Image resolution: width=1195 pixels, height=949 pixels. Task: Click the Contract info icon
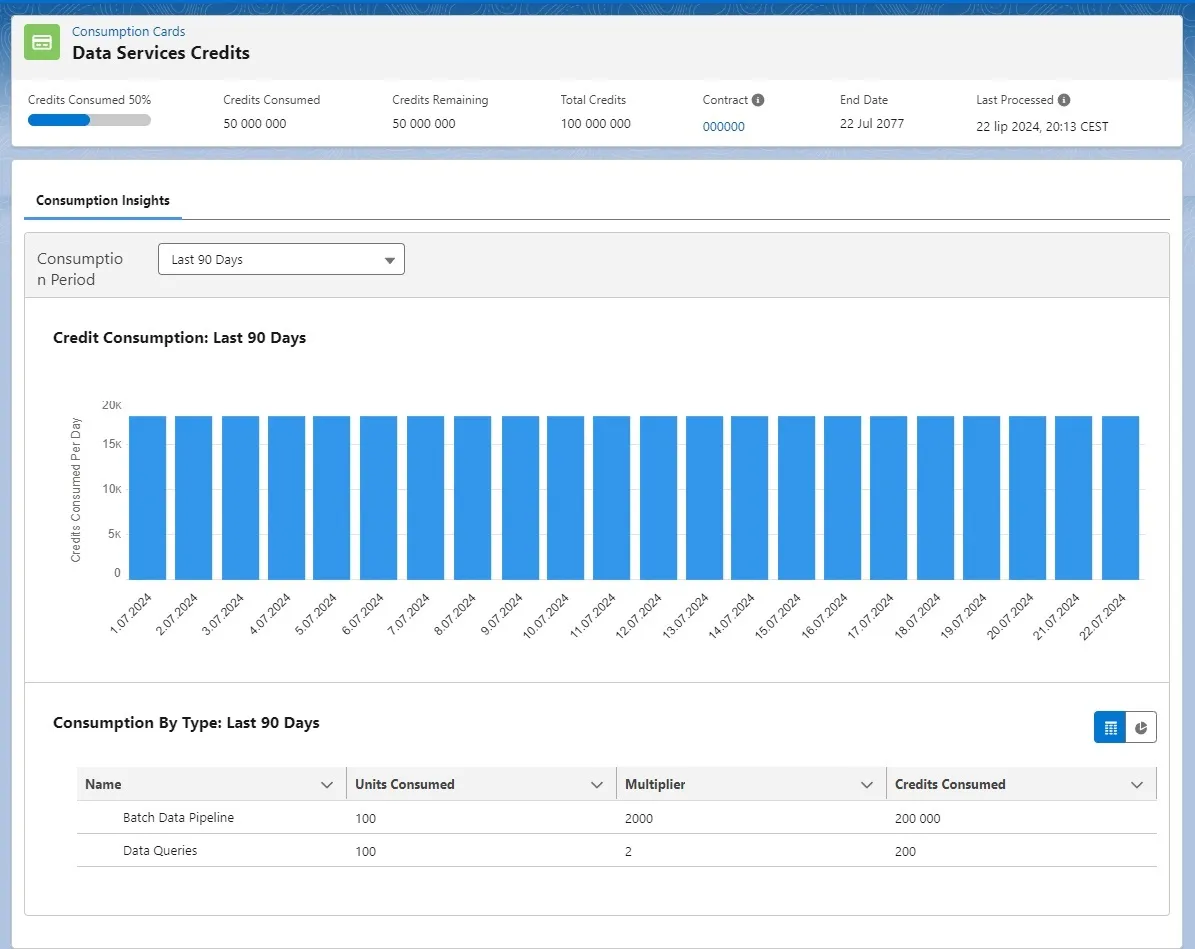tap(756, 99)
